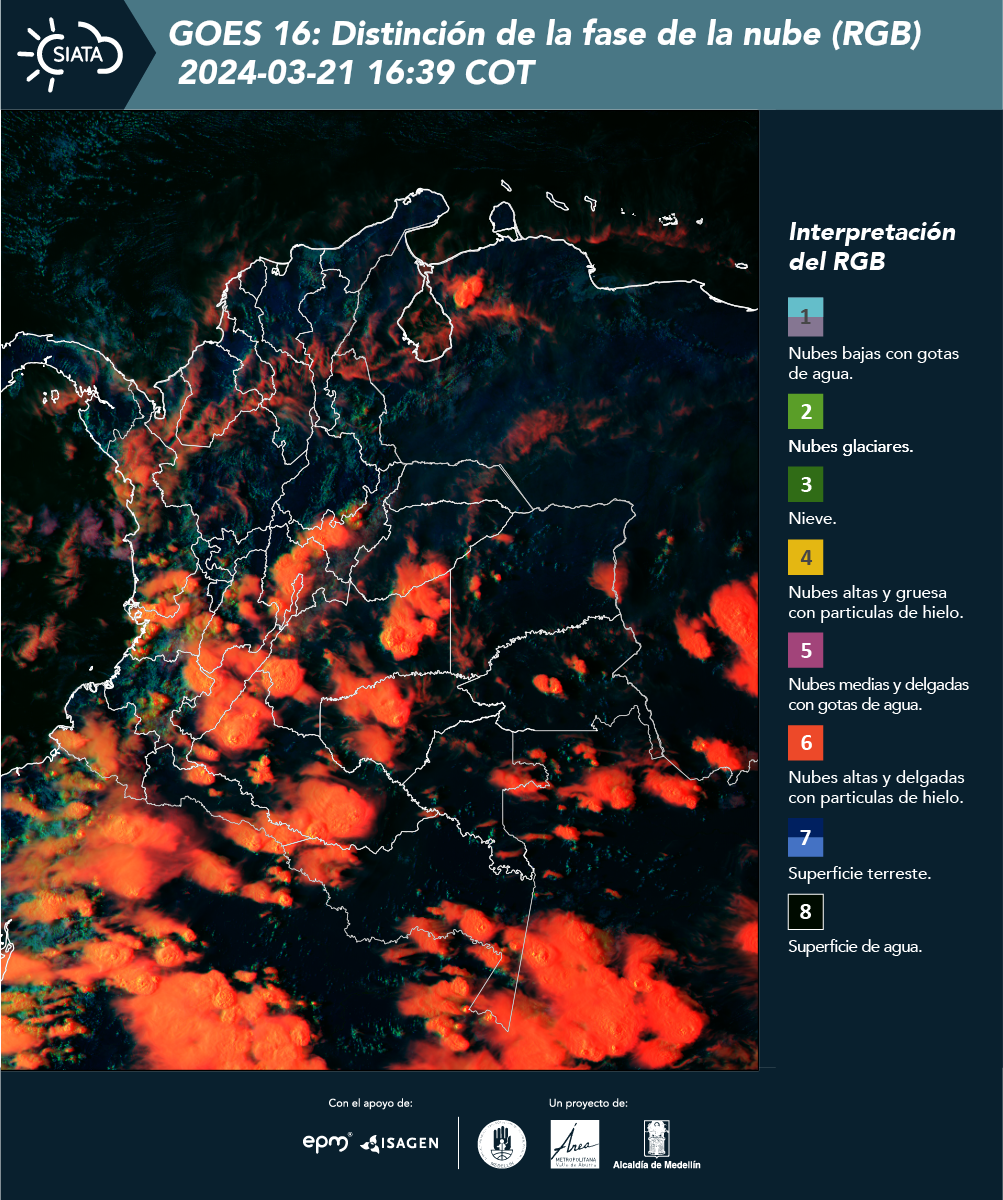The height and width of the screenshot is (1200, 1003).
Task: Click the round Medellín emblem logo
Action: (502, 1144)
